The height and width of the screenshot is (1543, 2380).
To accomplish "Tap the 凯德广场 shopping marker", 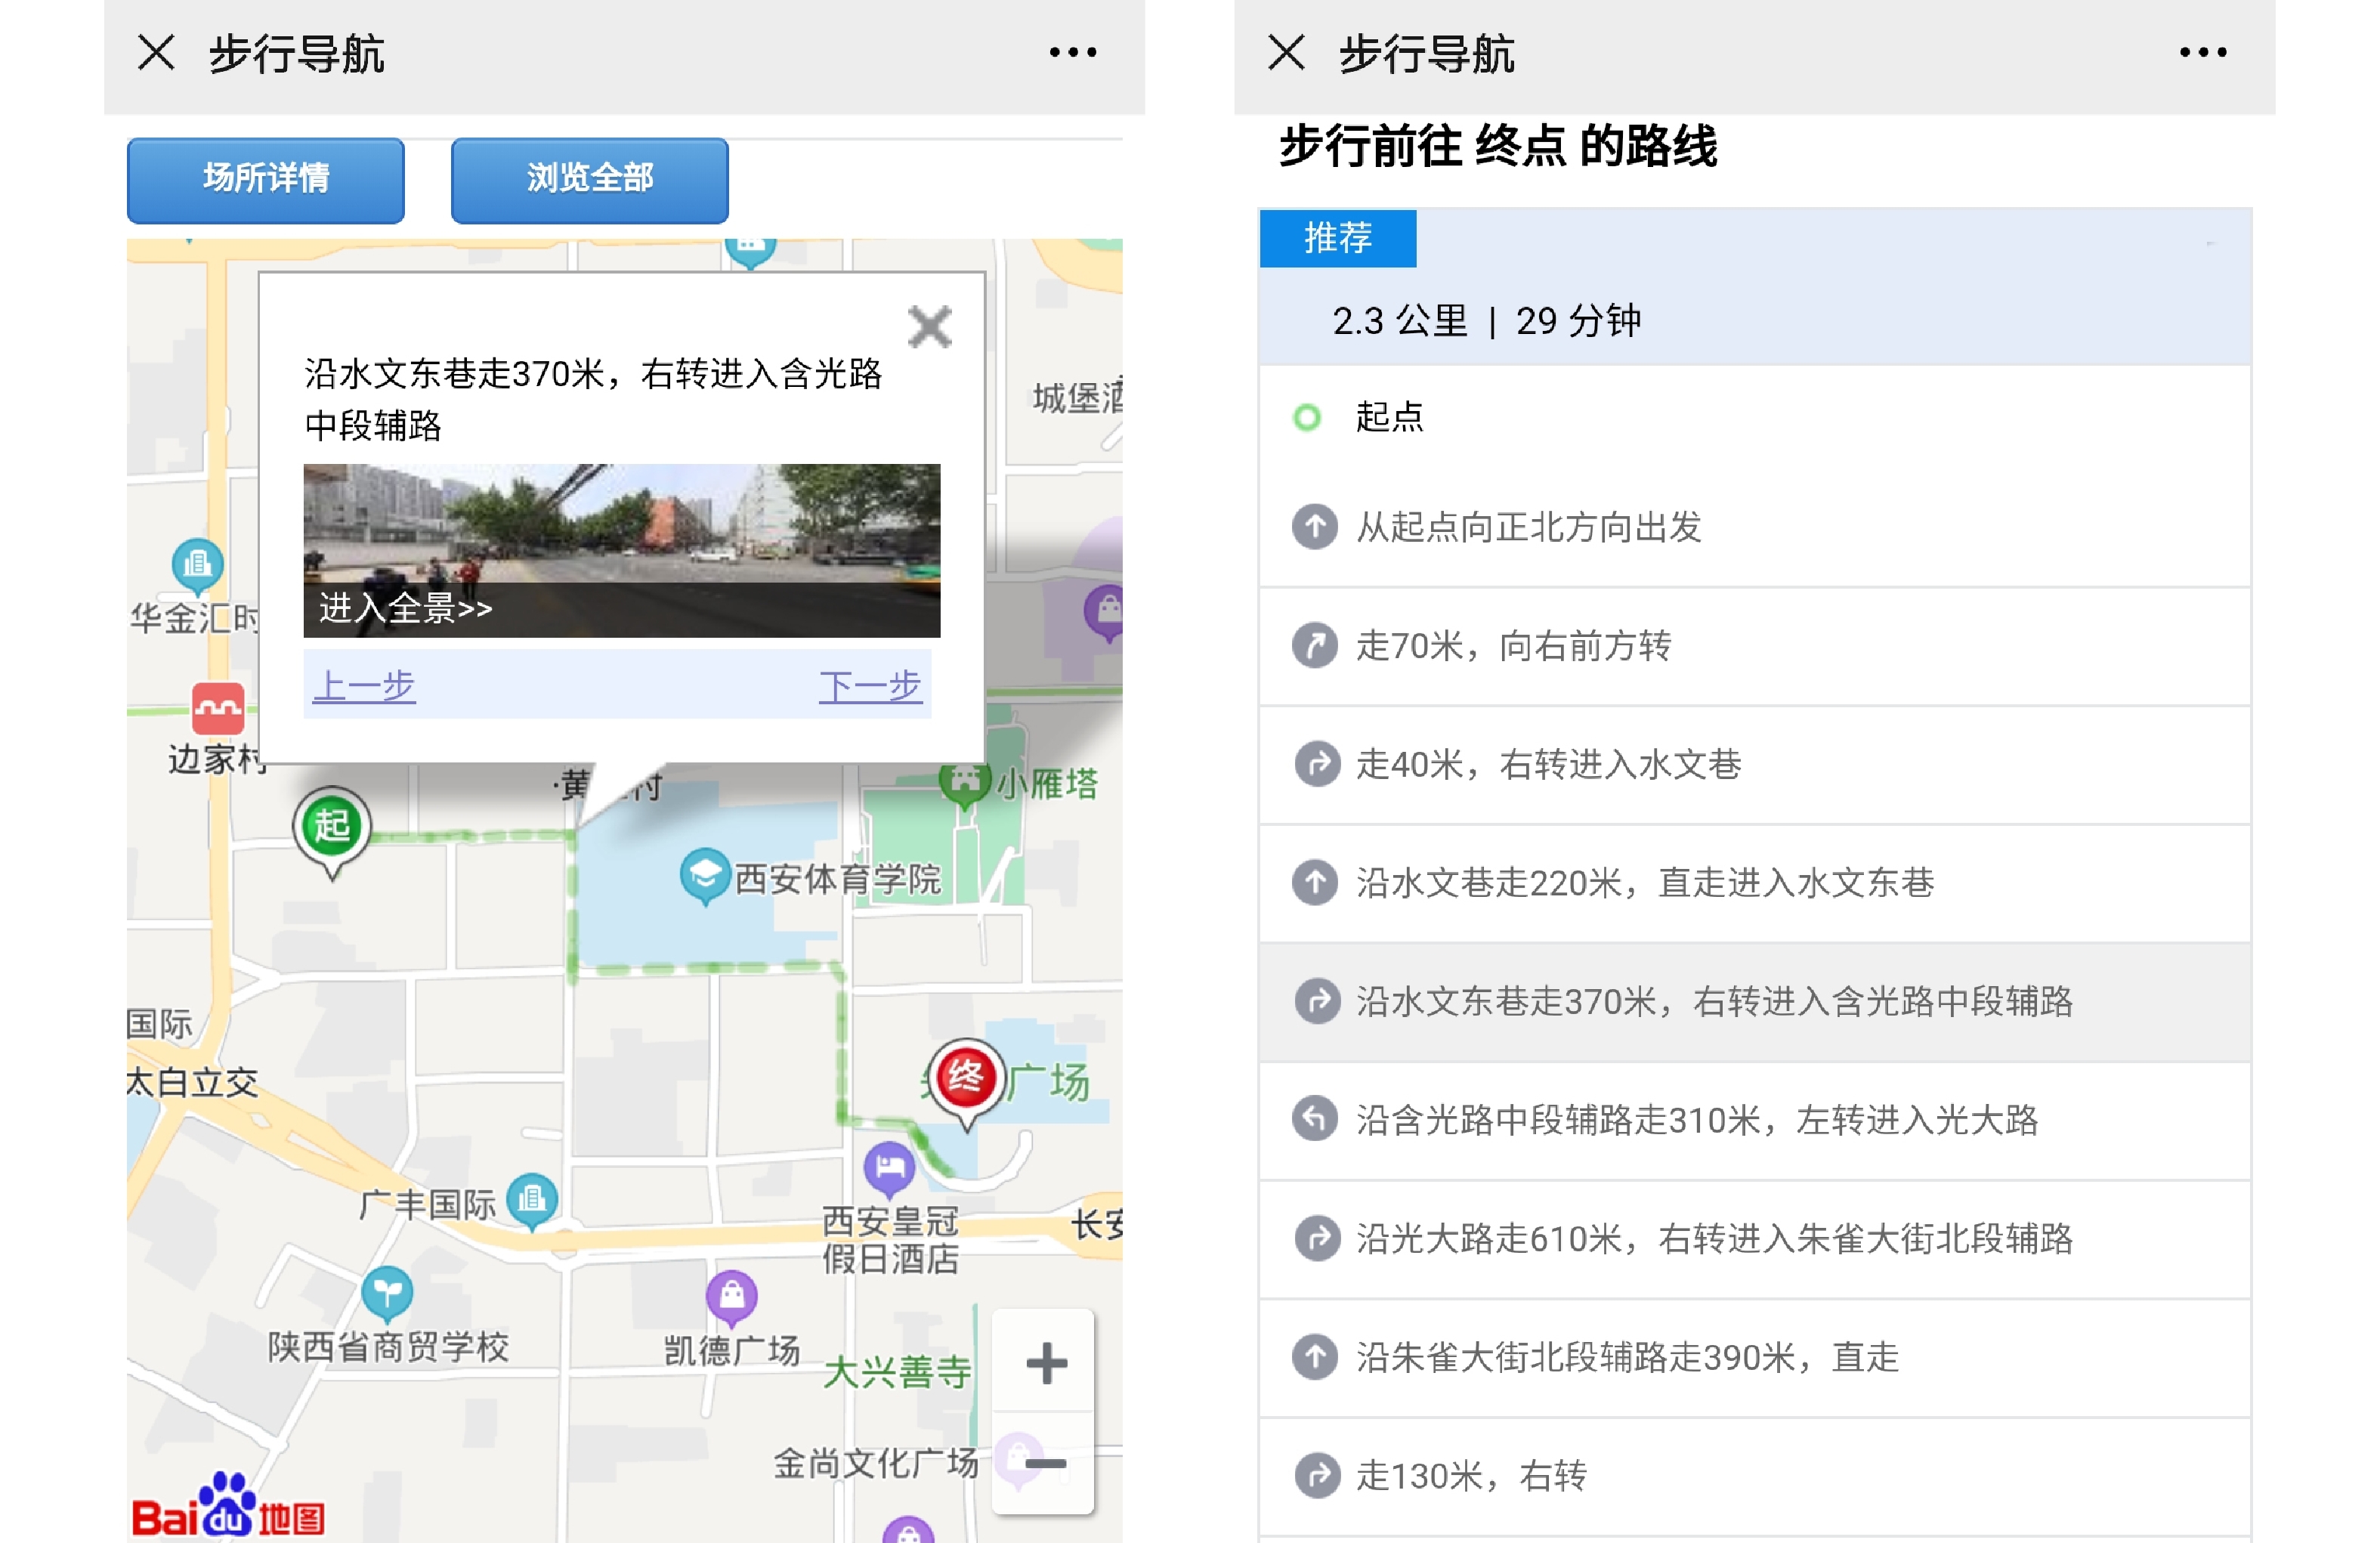I will click(x=732, y=1299).
